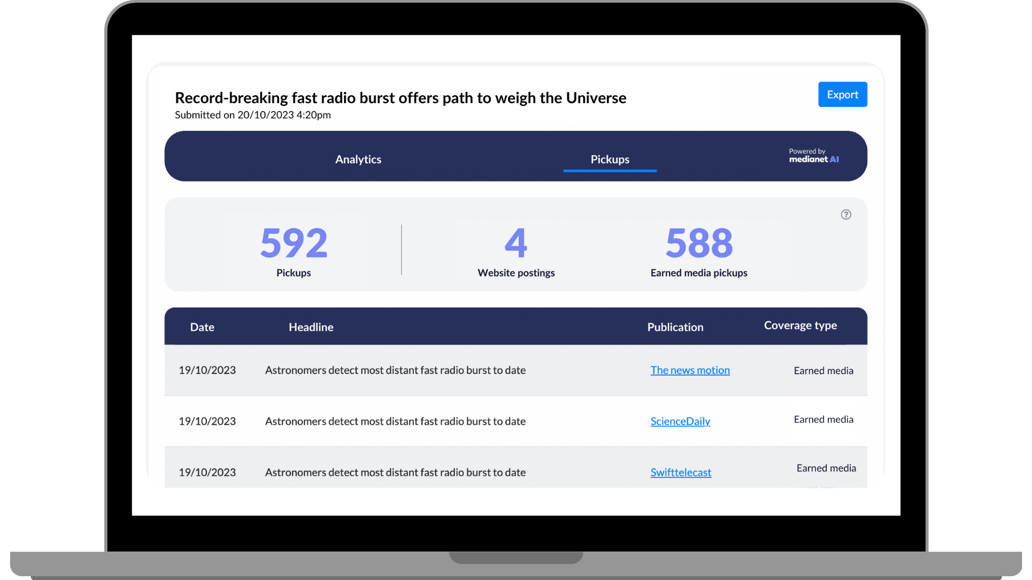Visit the Swifttelecast pickup link

point(681,472)
